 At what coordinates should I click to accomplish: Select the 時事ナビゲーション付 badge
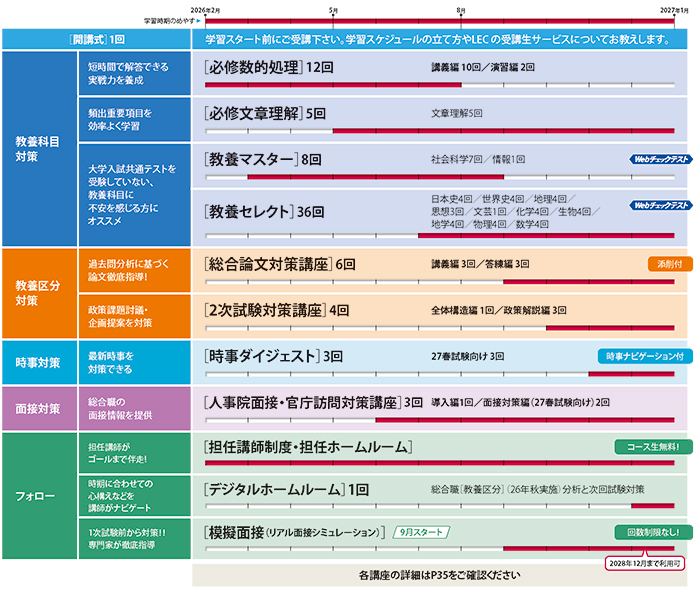[644, 355]
